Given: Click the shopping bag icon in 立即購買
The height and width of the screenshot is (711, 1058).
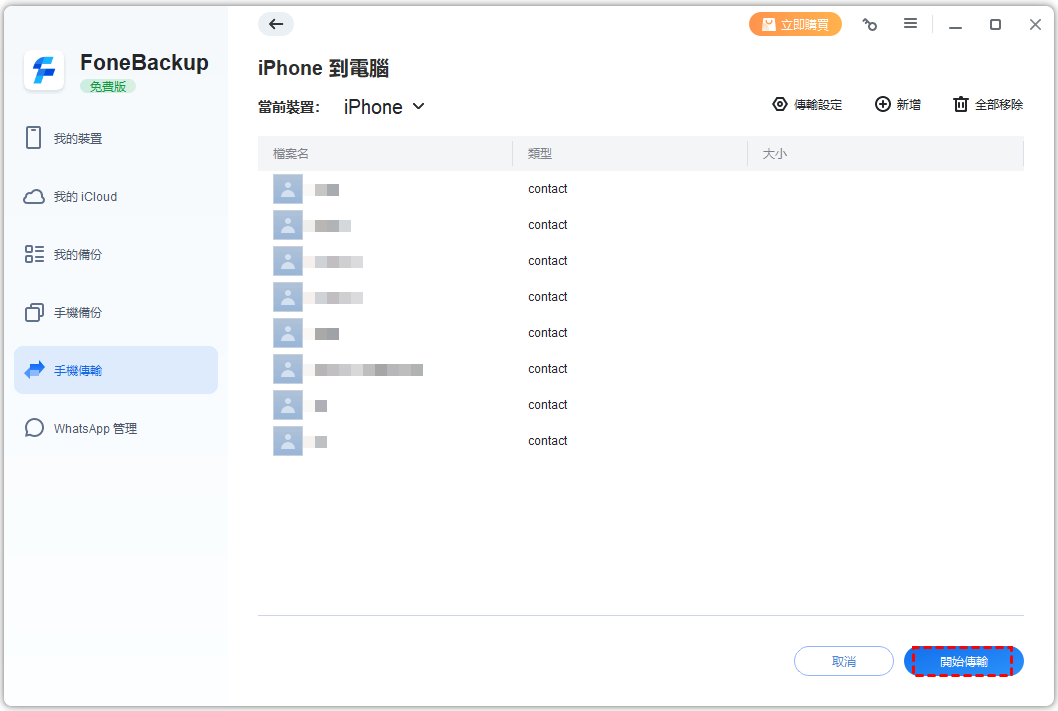Looking at the screenshot, I should [769, 24].
